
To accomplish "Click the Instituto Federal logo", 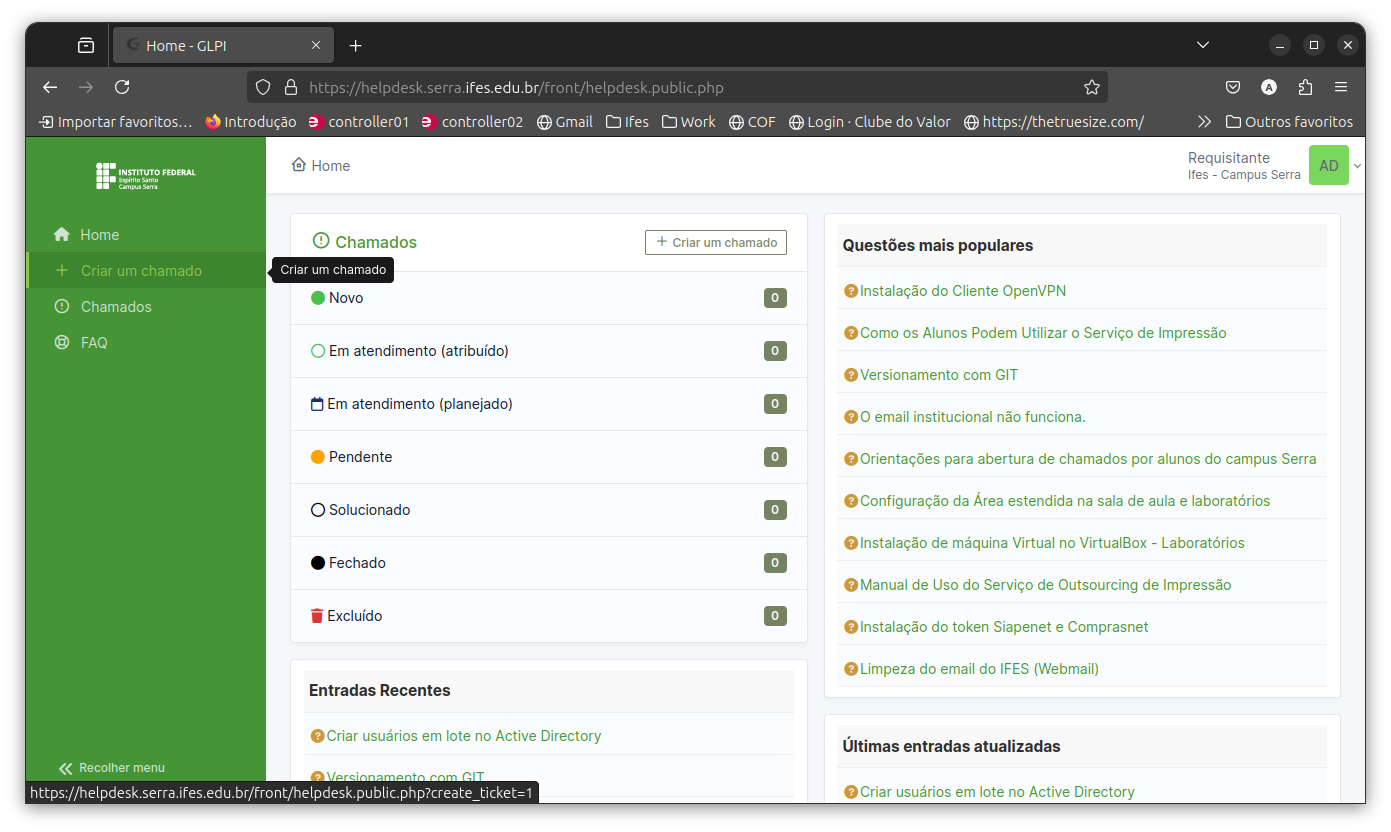I will pyautogui.click(x=146, y=176).
